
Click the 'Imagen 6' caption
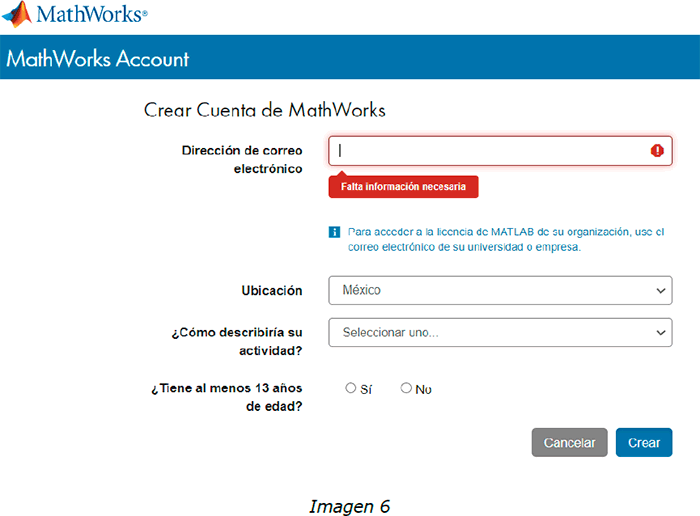point(350,506)
